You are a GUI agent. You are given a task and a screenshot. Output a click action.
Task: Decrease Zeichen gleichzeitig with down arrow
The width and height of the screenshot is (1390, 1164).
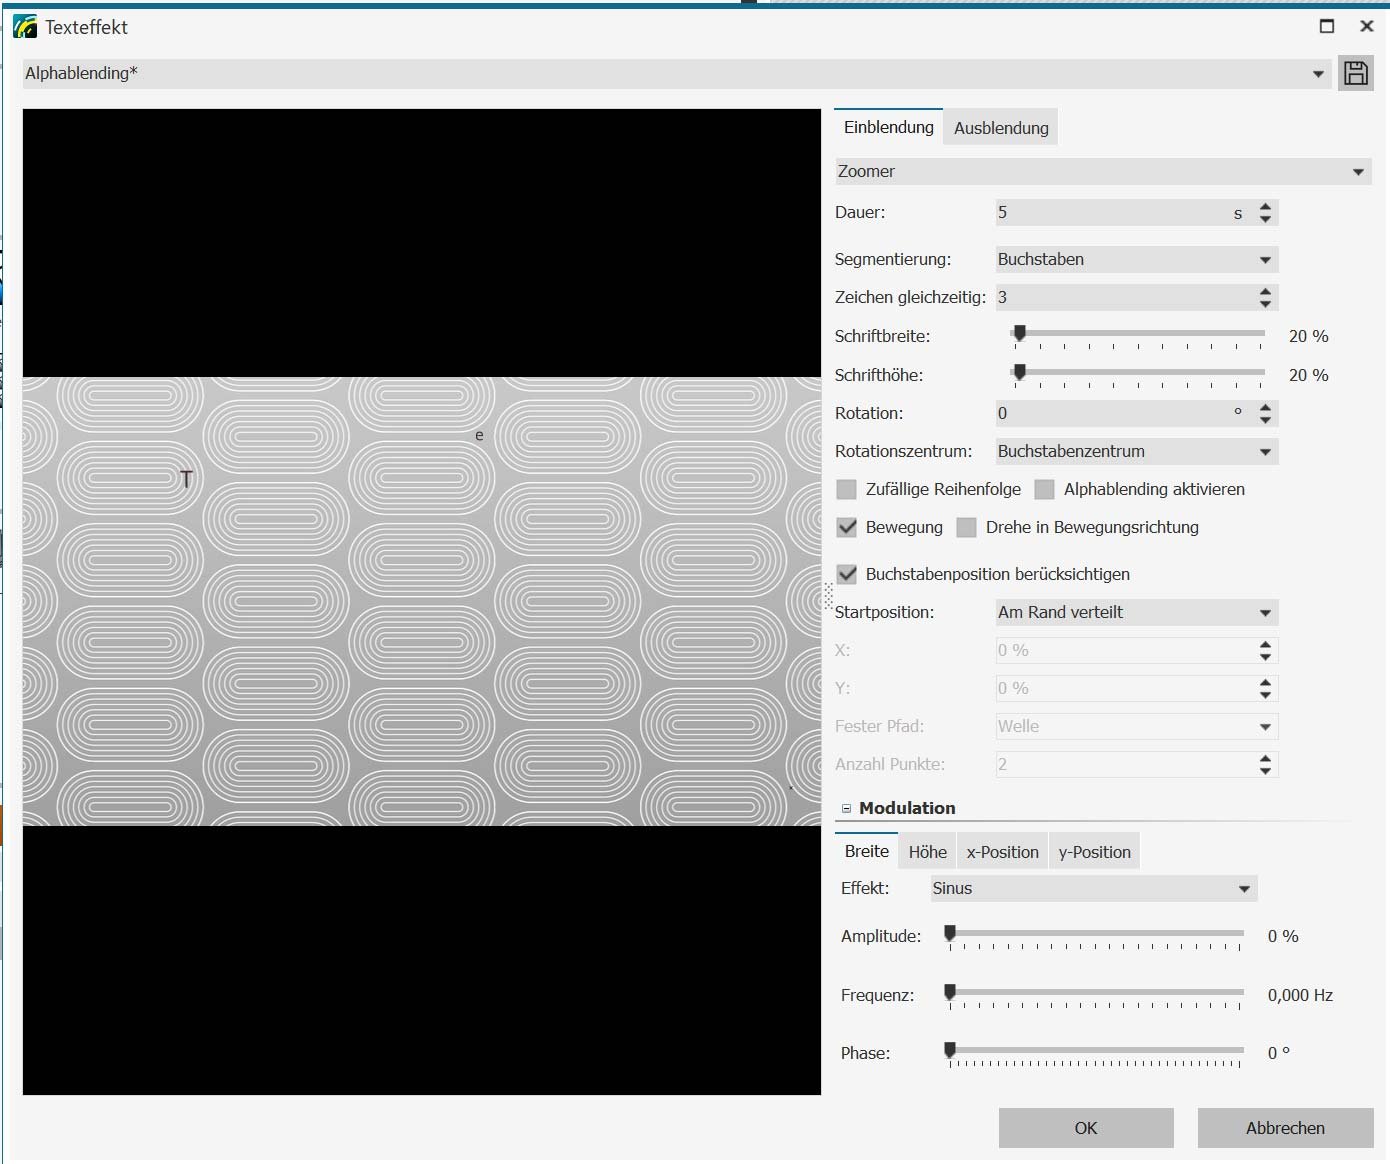click(x=1265, y=303)
